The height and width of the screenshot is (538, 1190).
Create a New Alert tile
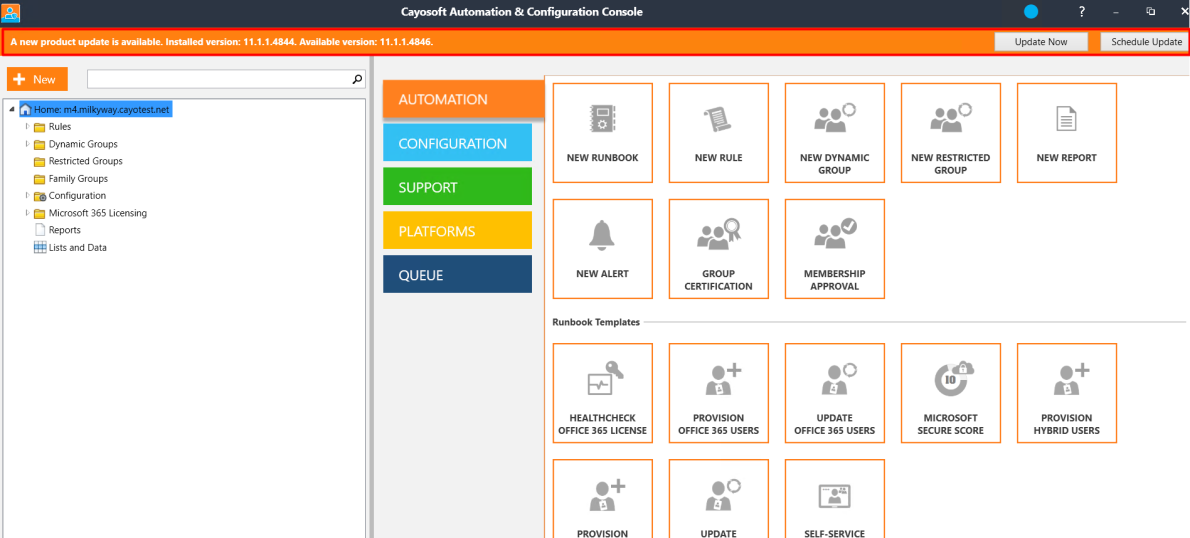click(603, 249)
